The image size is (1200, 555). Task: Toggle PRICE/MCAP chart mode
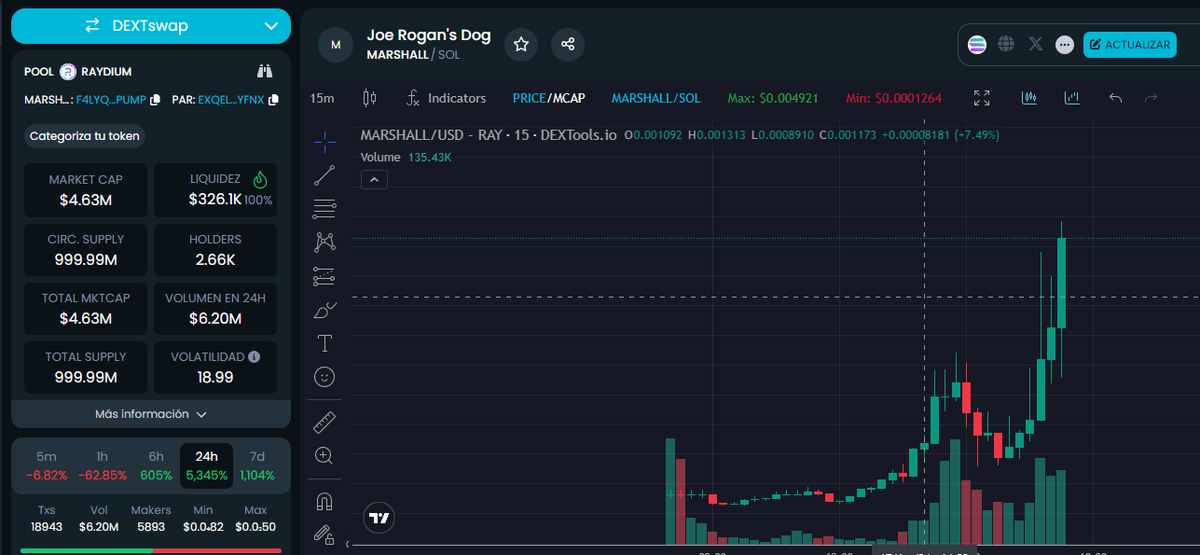click(x=549, y=98)
